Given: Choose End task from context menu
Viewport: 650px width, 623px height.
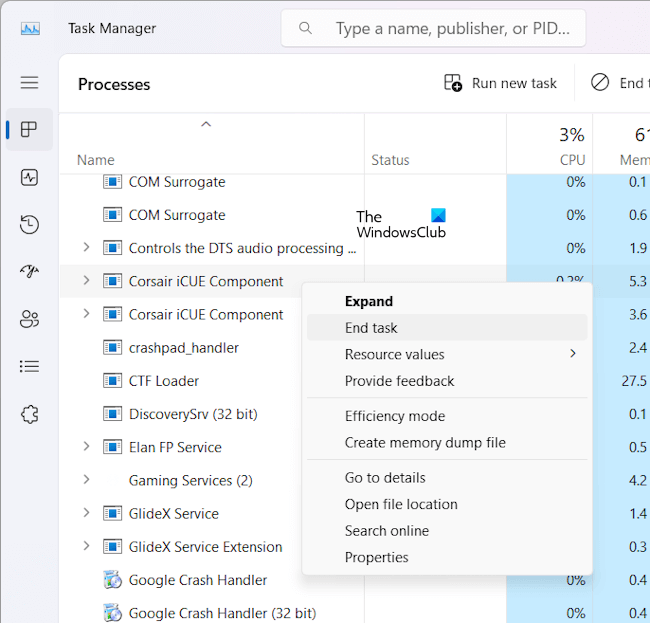Looking at the screenshot, I should click(x=371, y=328).
